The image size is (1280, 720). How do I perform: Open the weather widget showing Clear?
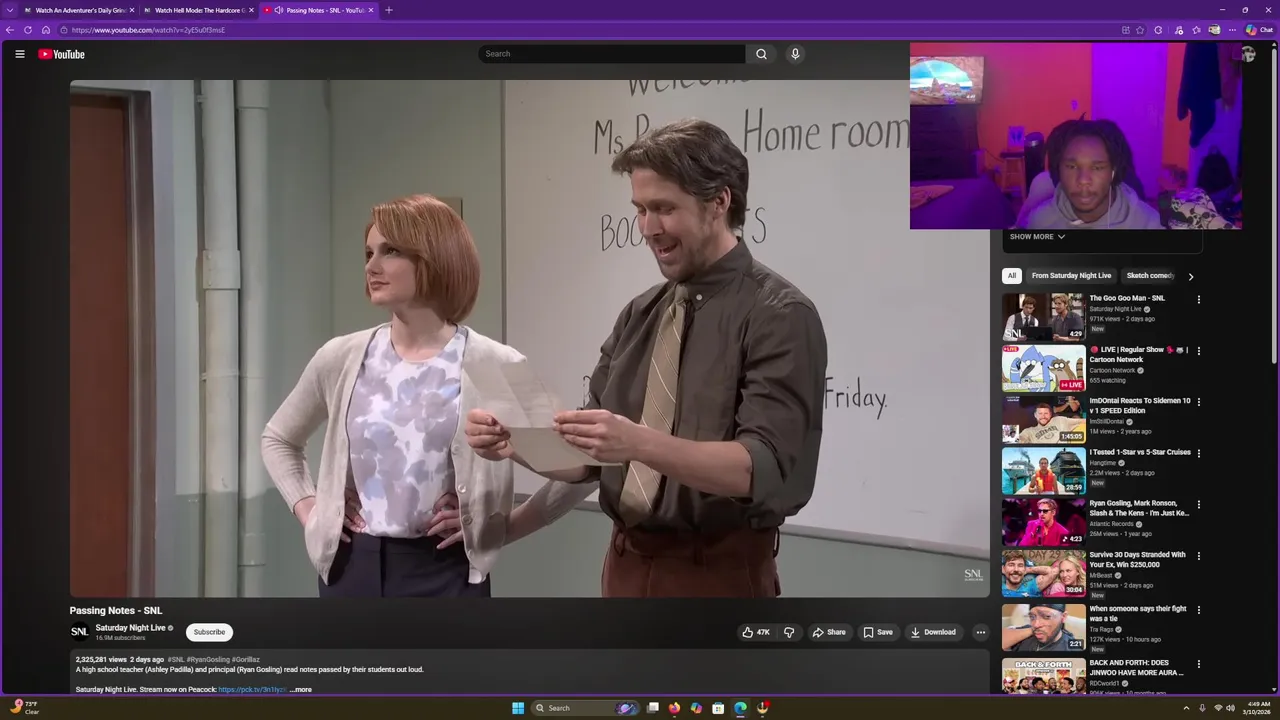(x=26, y=708)
